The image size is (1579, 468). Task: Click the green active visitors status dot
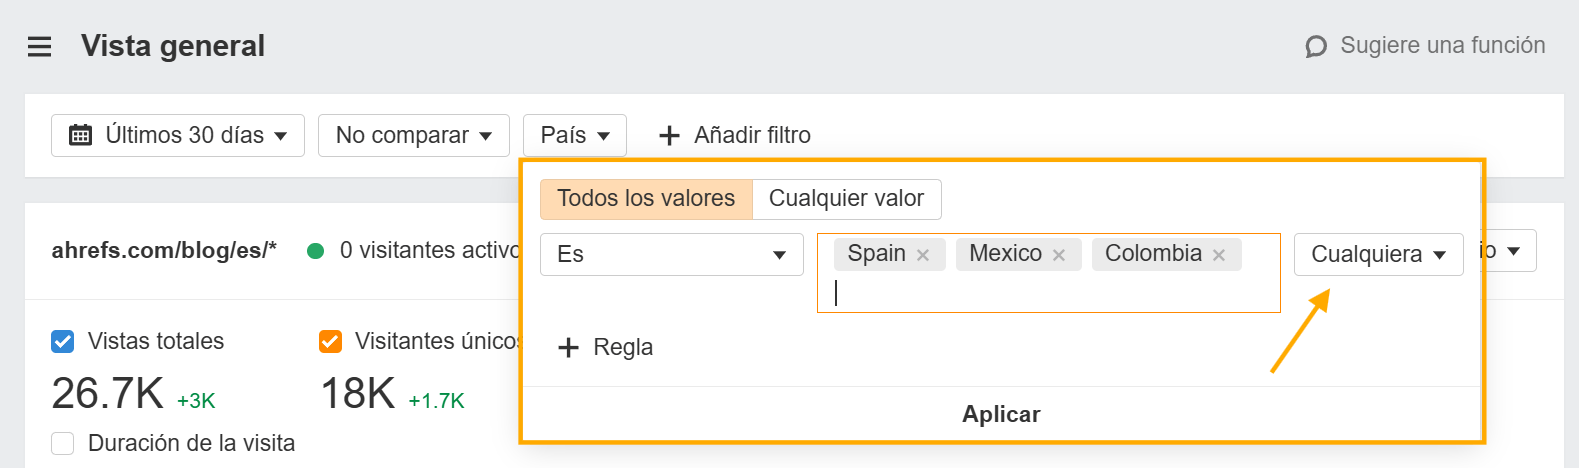(x=316, y=251)
